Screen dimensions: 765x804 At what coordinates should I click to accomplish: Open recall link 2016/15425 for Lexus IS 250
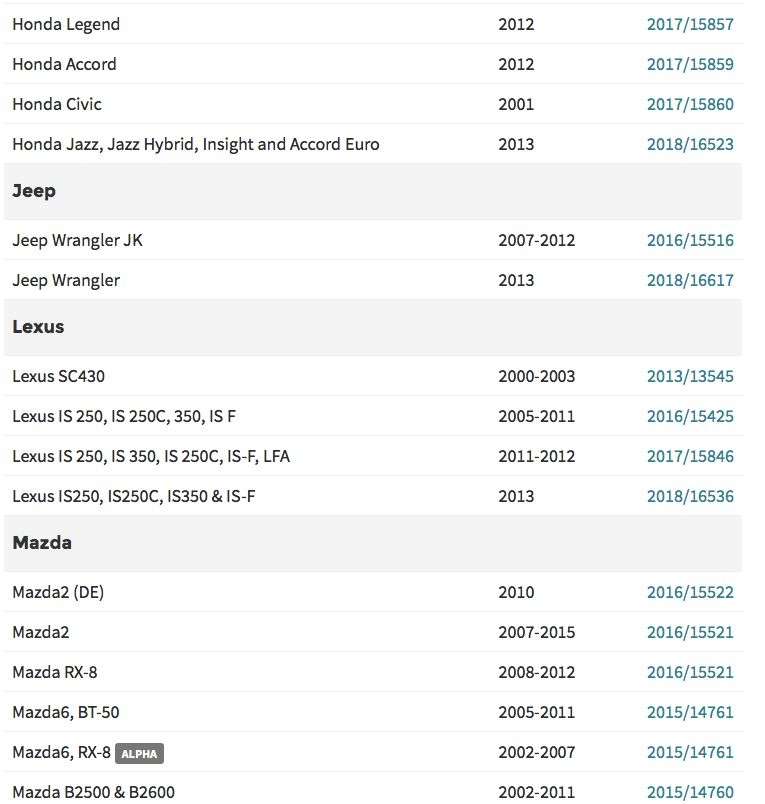pos(690,416)
